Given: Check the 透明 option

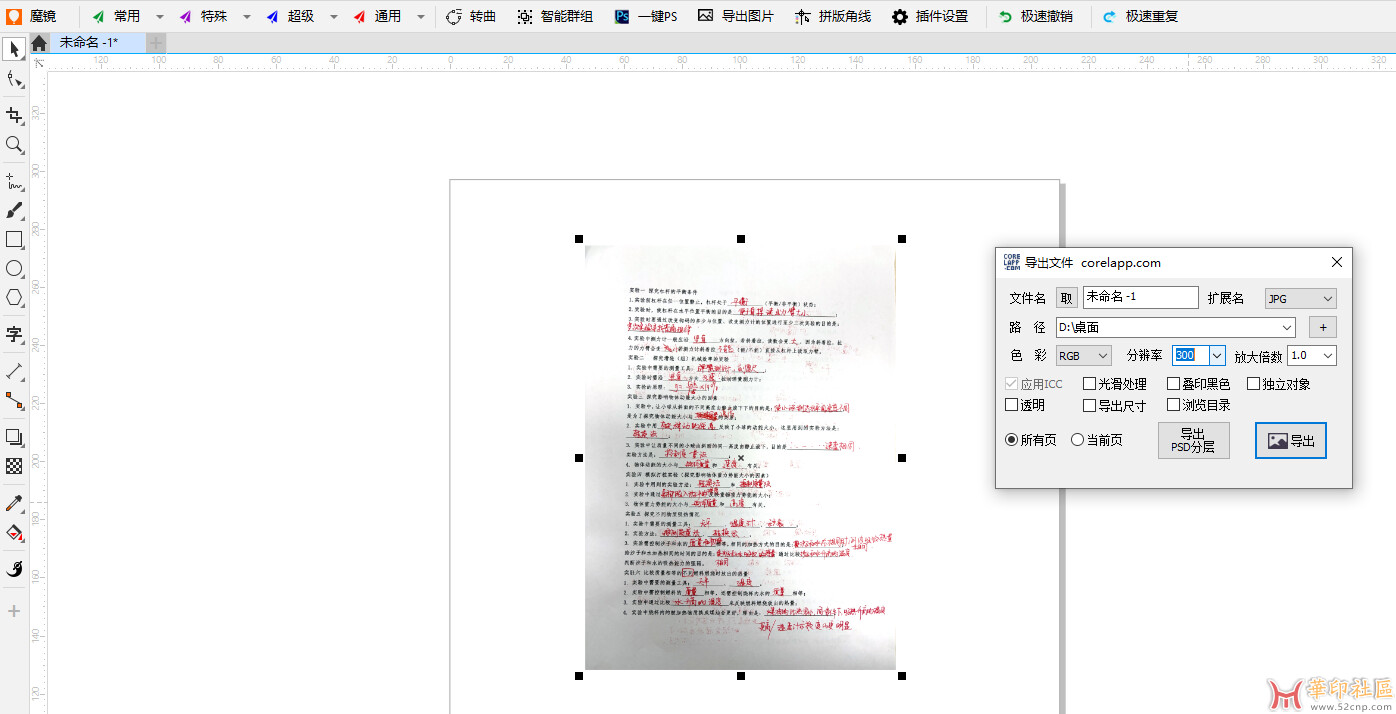Looking at the screenshot, I should point(1011,405).
